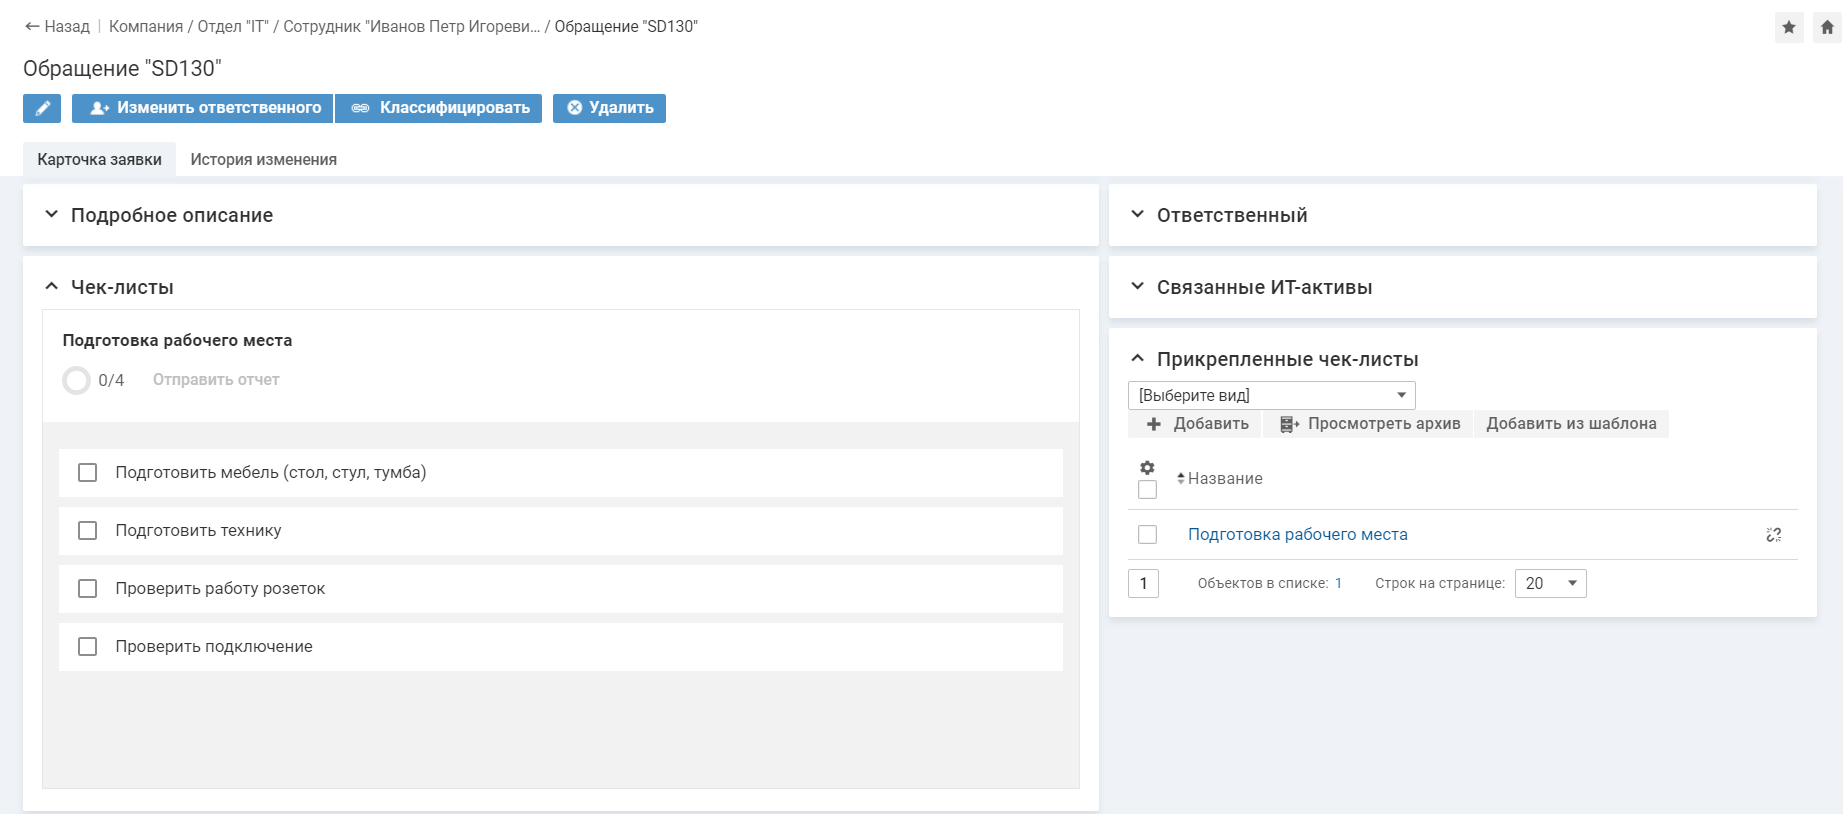Click Просмотреть архив archive button
1843x814 pixels.
[1370, 424]
